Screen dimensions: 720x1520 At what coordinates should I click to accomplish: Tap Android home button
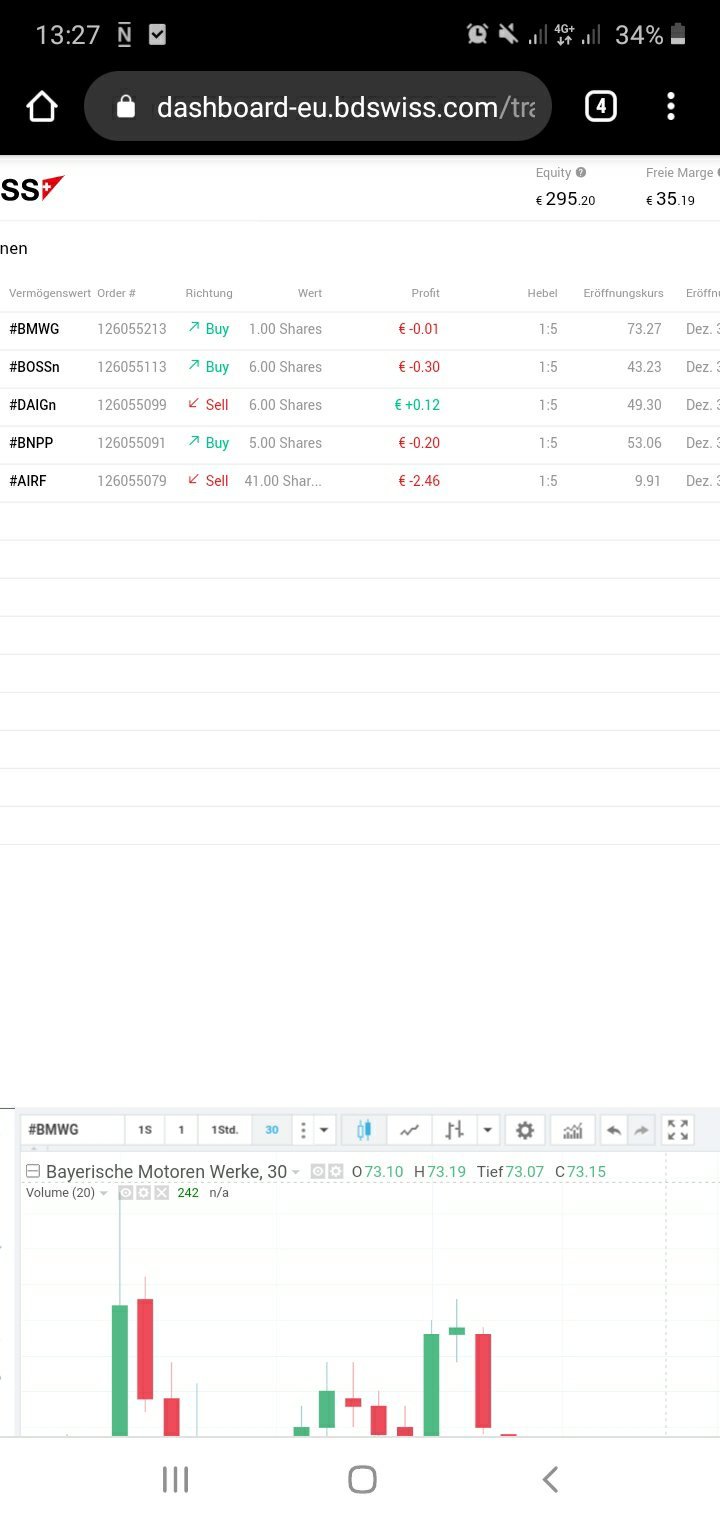(362, 1480)
